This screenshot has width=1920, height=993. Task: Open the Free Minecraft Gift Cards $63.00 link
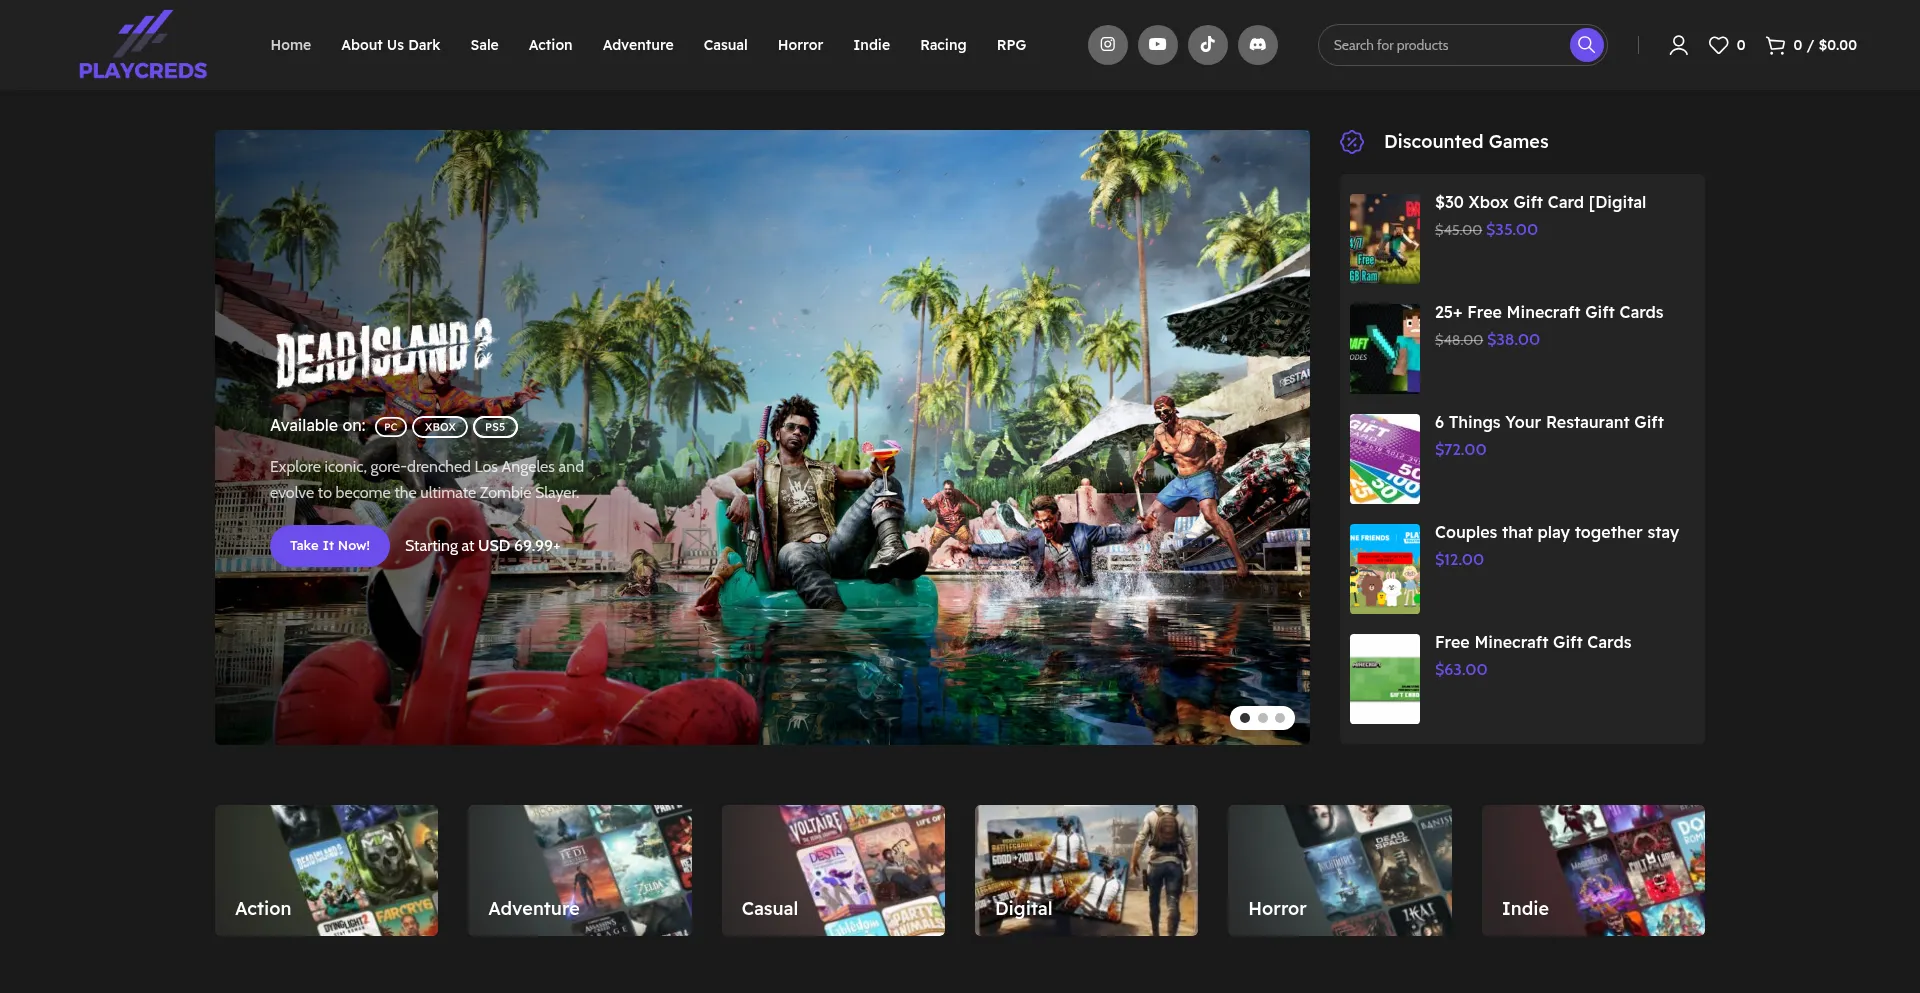click(x=1533, y=642)
